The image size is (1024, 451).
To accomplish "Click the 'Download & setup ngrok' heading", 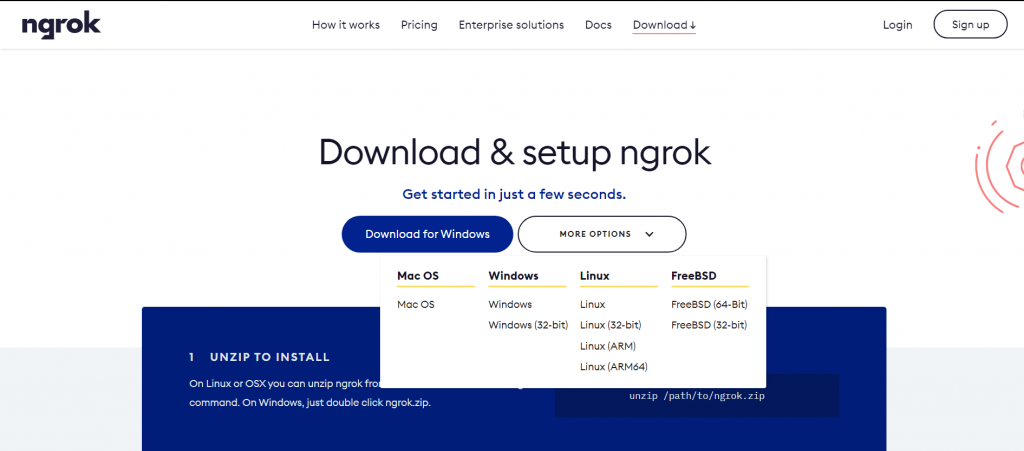I will (515, 151).
